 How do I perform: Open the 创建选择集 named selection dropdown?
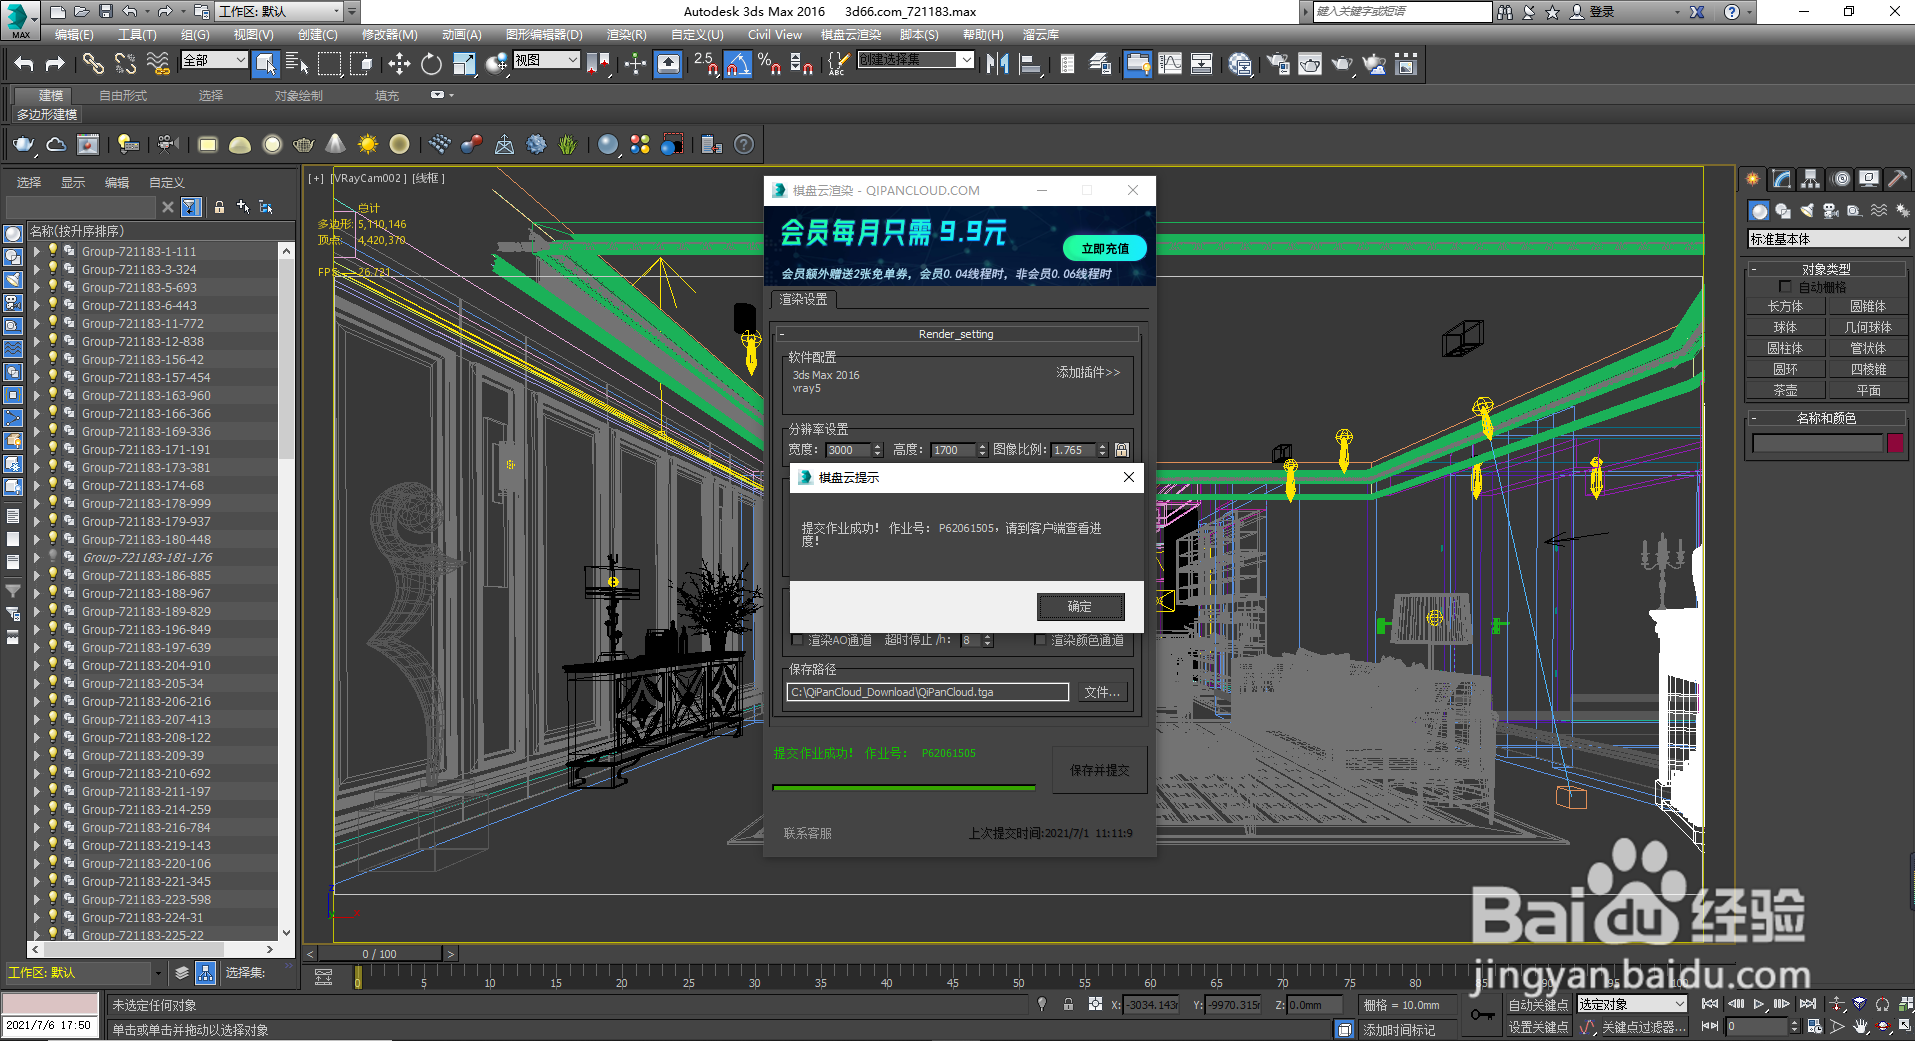(916, 60)
